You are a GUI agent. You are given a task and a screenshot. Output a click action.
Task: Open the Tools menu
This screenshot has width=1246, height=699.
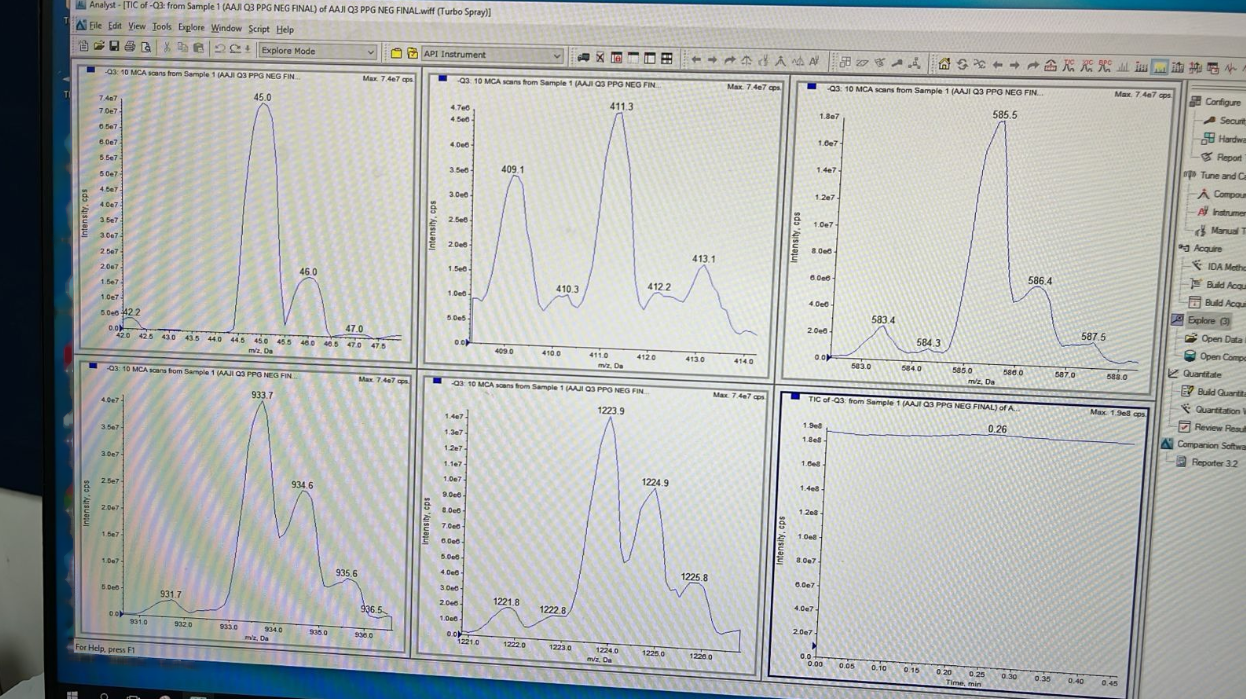click(x=162, y=26)
